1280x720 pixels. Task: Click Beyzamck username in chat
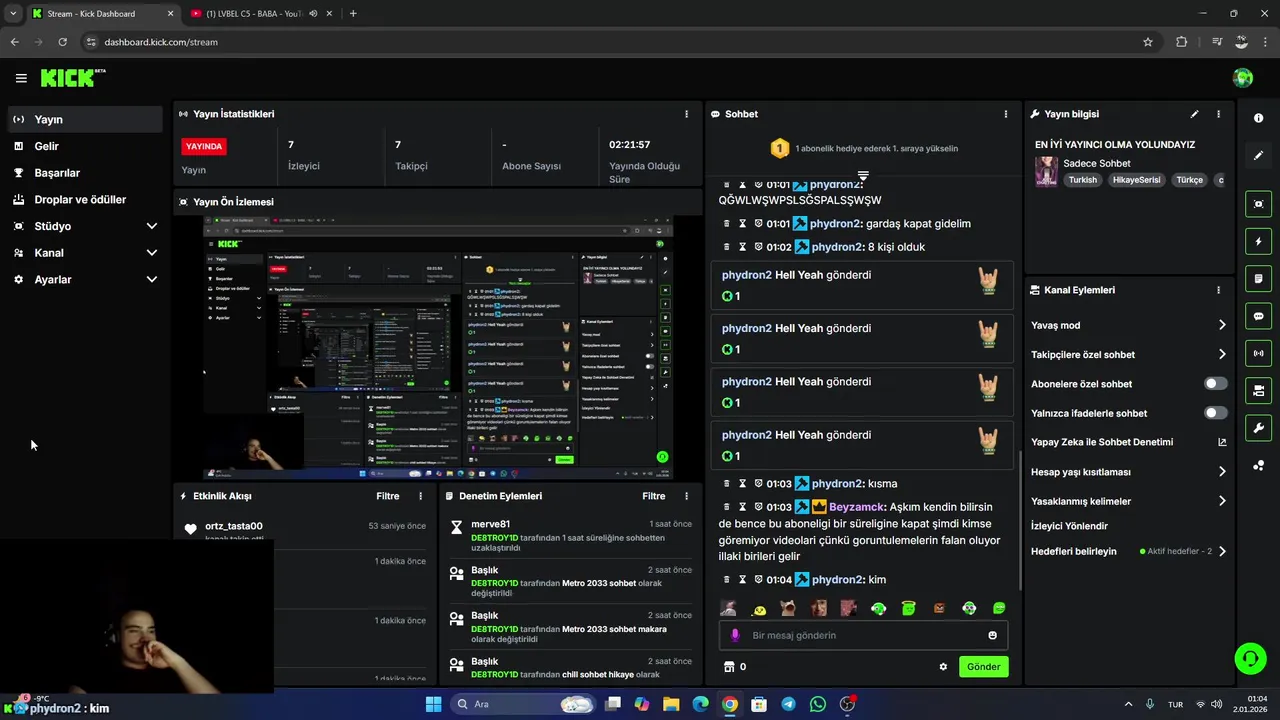[x=857, y=507]
